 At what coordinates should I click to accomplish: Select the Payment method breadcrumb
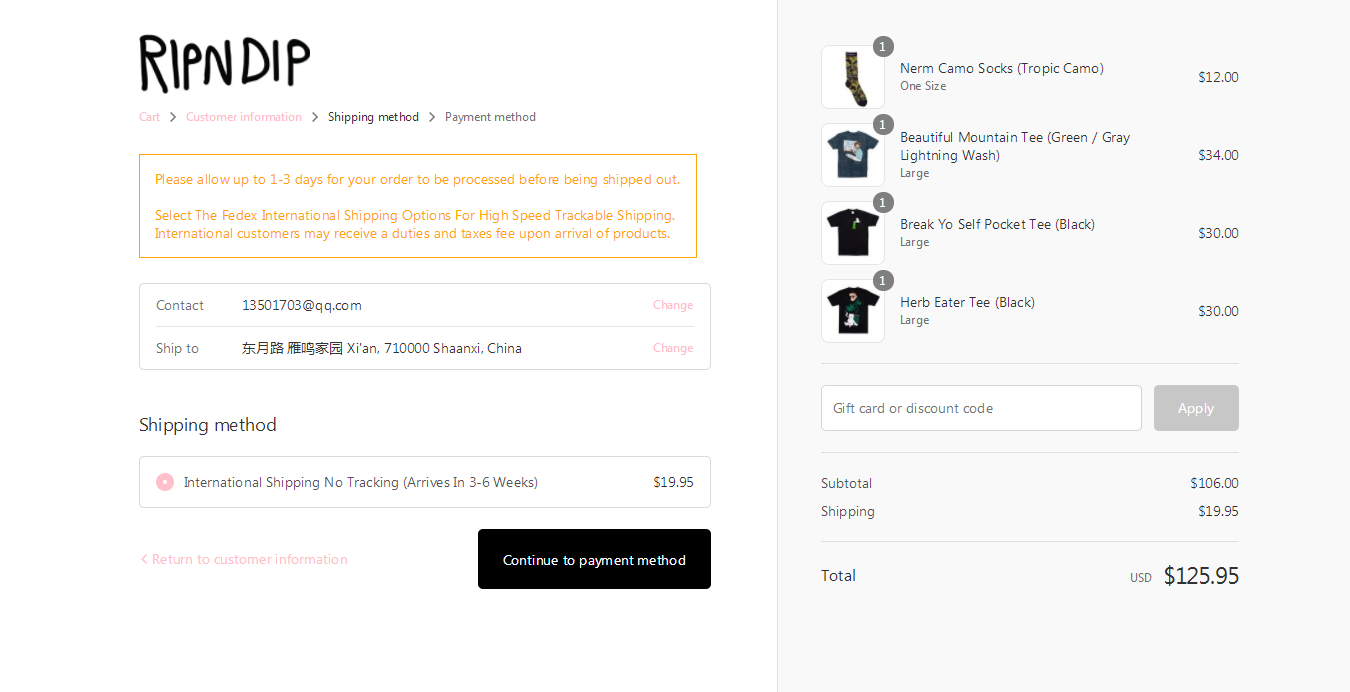point(490,117)
